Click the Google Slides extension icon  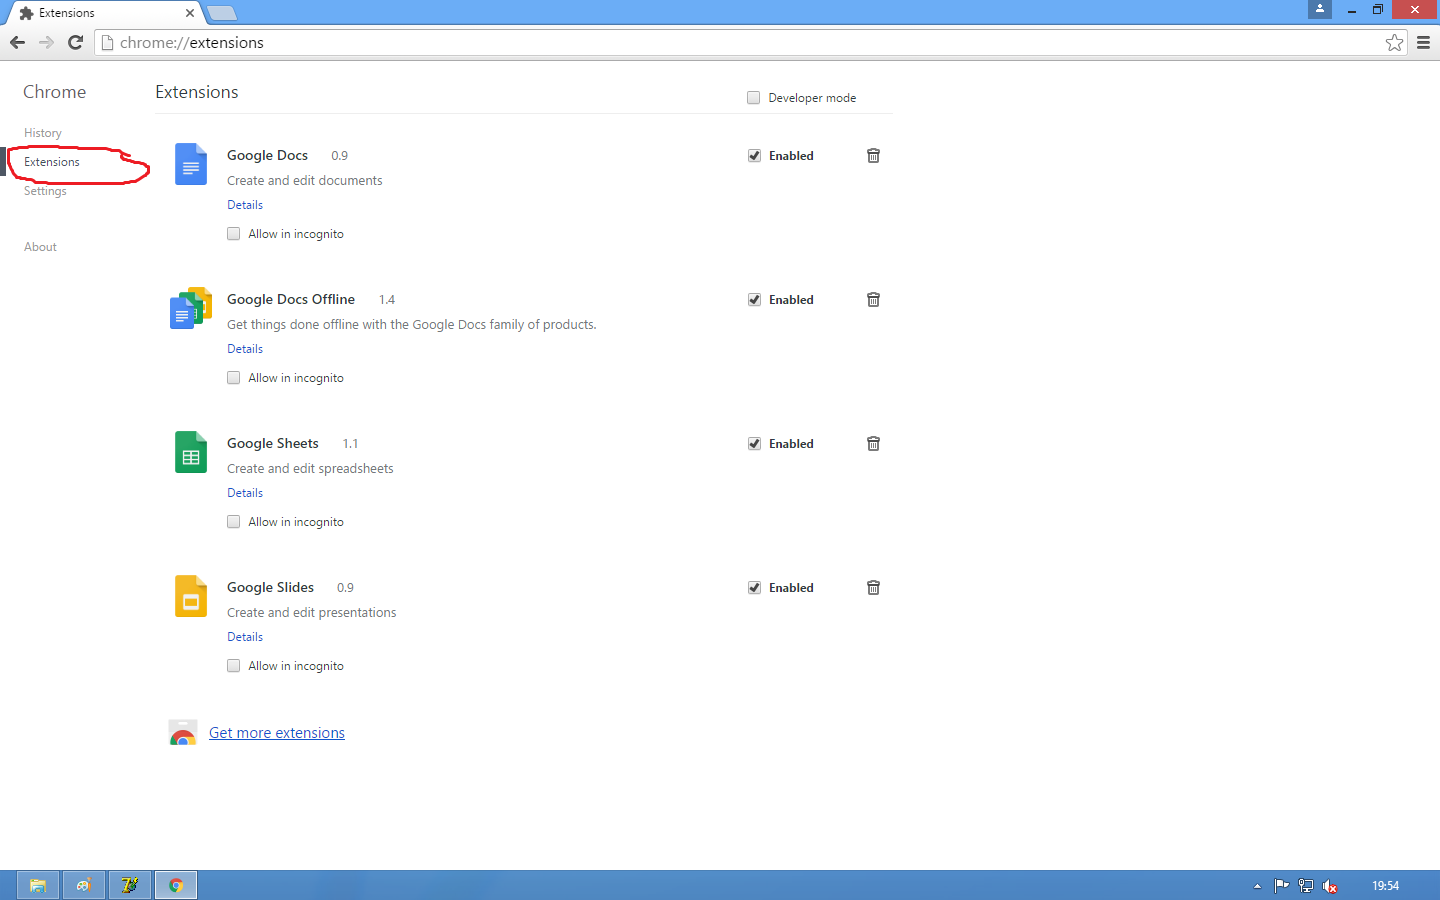click(191, 596)
